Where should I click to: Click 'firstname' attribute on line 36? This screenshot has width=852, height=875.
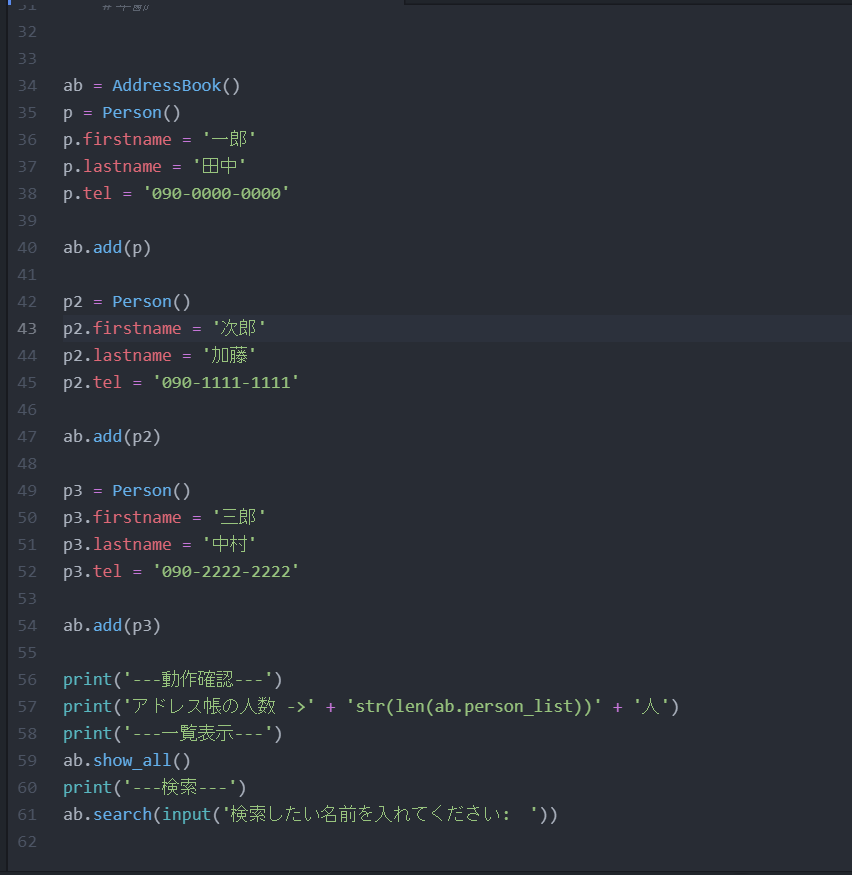point(127,139)
